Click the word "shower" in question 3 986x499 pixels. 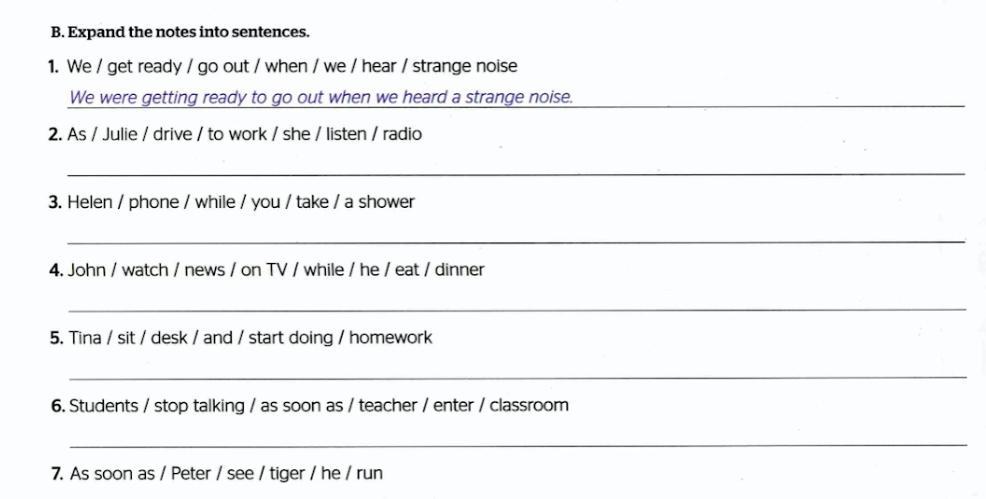(386, 202)
